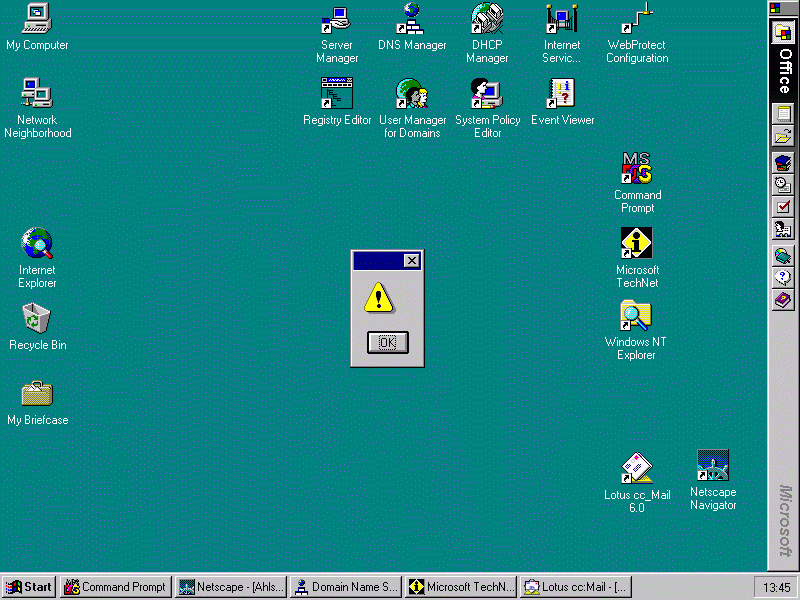Click the red checkmark task icon on Office bar
The width and height of the screenshot is (800, 600).
click(x=783, y=207)
